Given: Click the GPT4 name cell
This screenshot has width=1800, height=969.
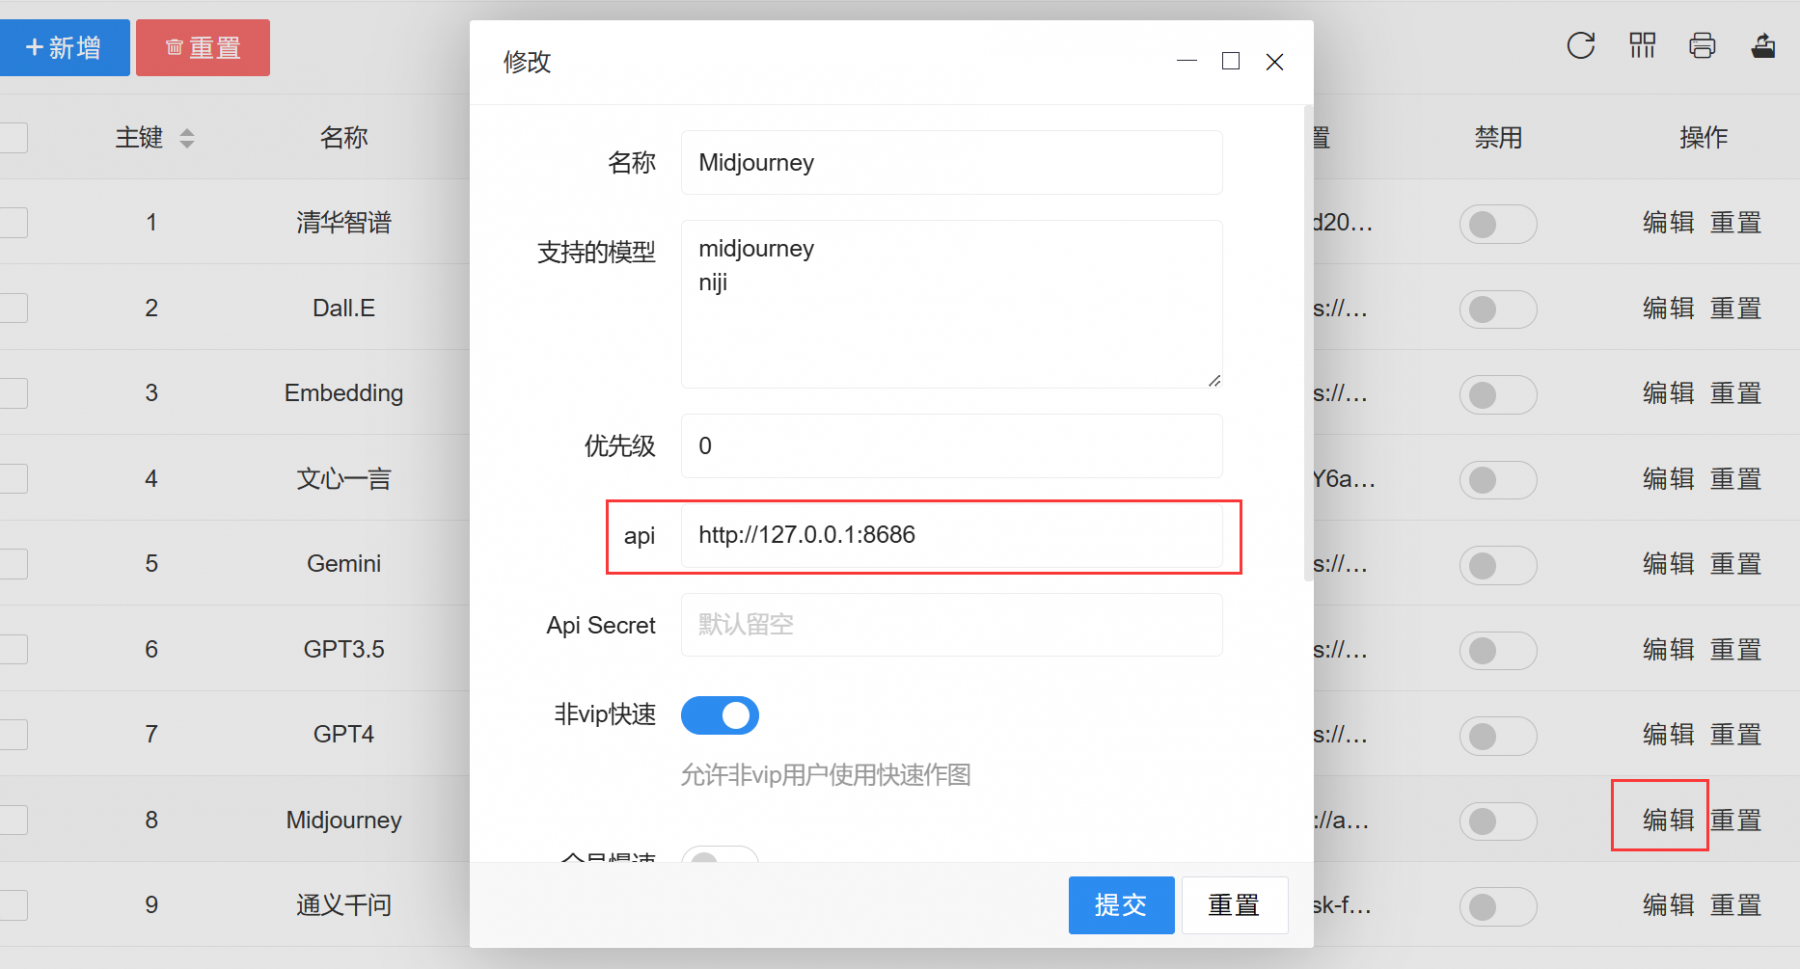Looking at the screenshot, I should (344, 735).
